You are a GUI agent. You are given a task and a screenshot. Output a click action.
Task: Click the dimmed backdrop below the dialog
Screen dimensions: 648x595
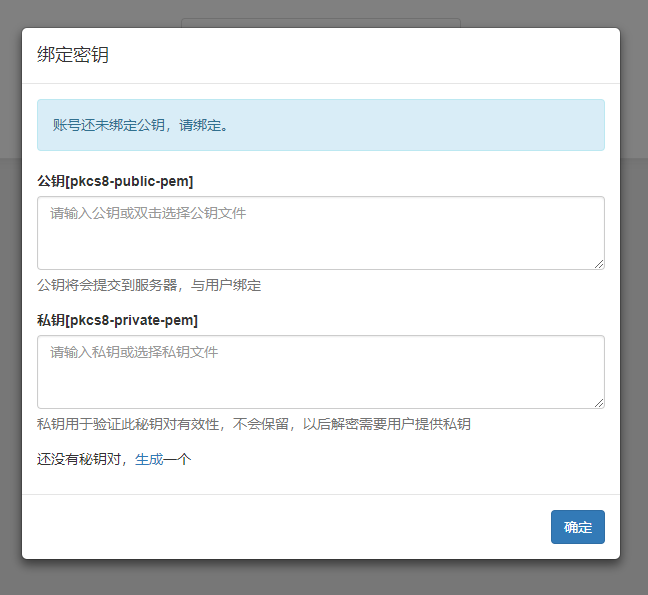pos(320,578)
